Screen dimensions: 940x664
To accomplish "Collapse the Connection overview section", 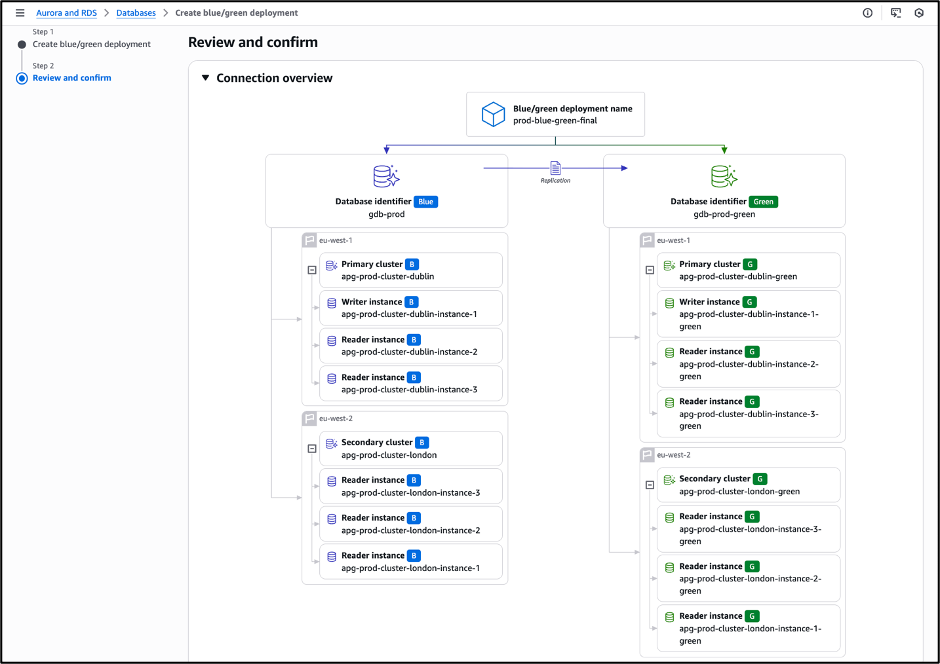I will pos(206,78).
